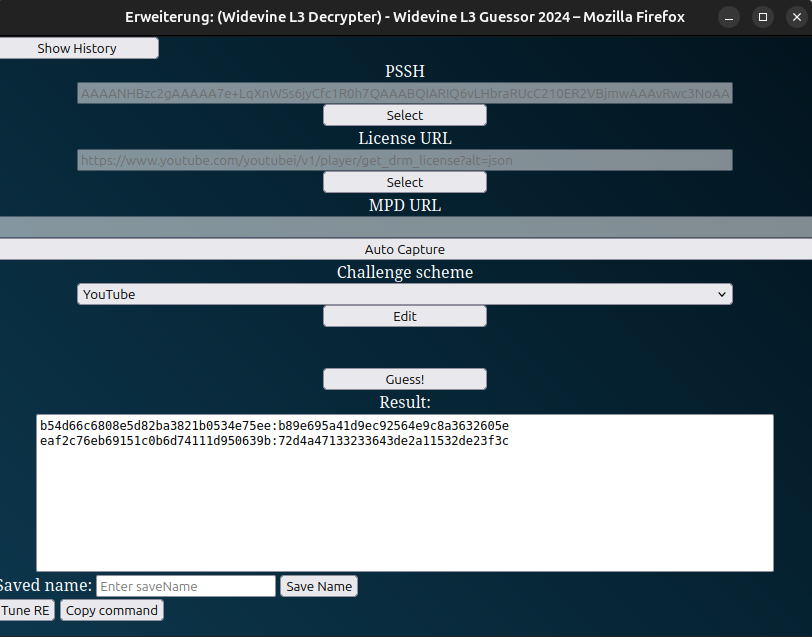The height and width of the screenshot is (637, 812).
Task: Click the Tune RE button
Action: point(25,610)
